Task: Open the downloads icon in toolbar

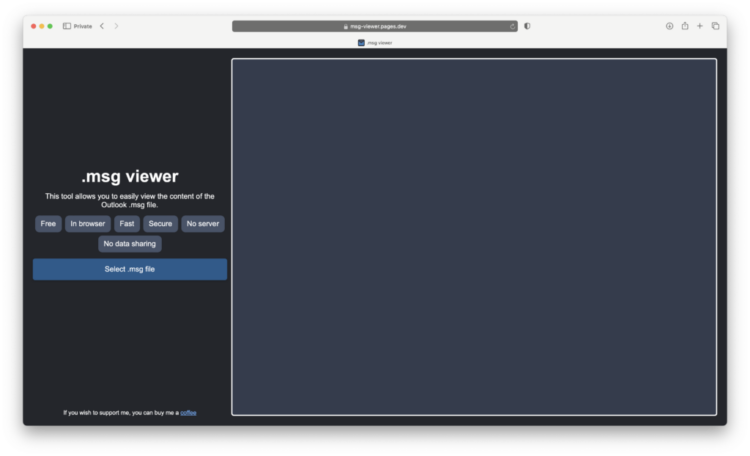Action: click(669, 26)
